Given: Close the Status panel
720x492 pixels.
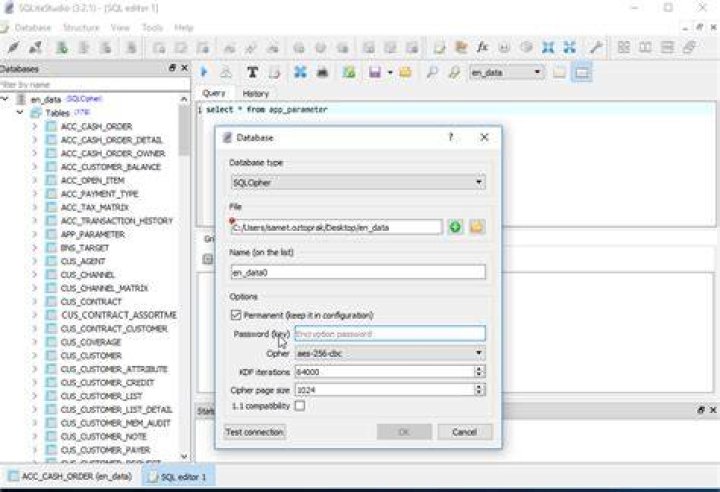Looking at the screenshot, I should (x=713, y=410).
